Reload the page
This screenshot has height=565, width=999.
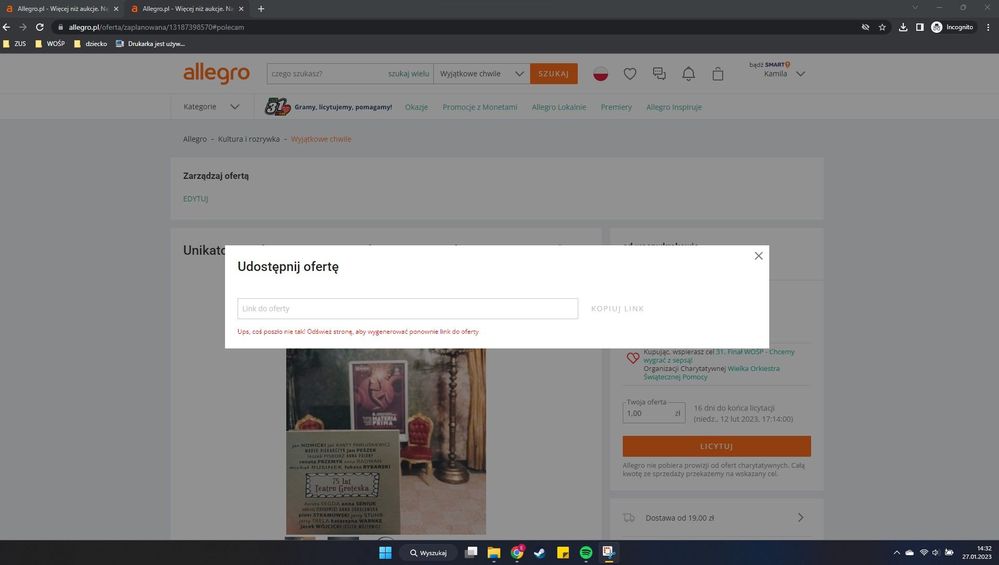pos(40,27)
